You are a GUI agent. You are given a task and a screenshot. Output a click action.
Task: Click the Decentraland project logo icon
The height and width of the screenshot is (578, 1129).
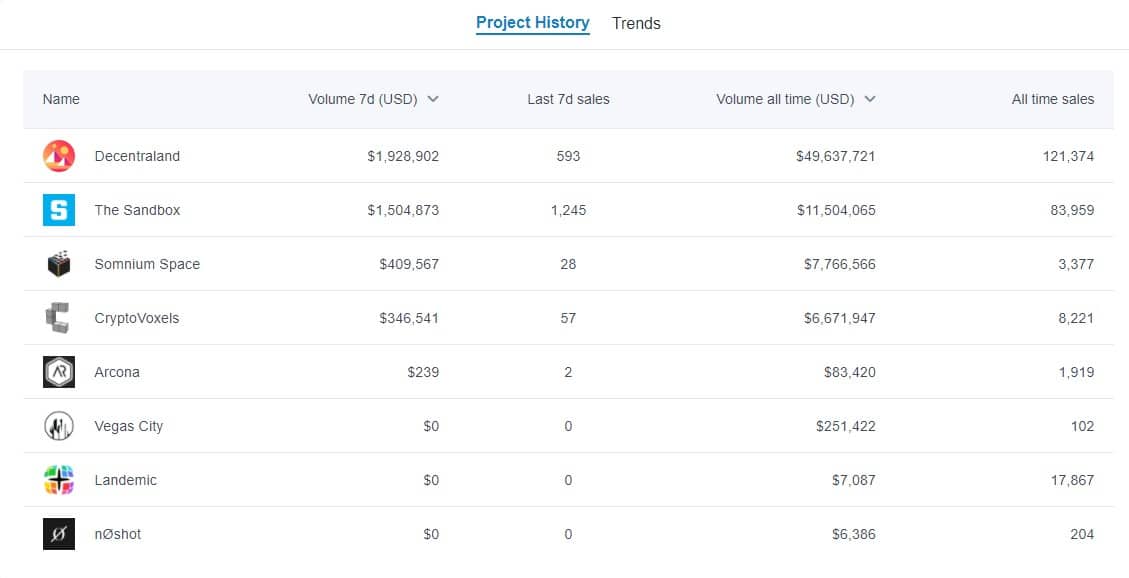click(59, 156)
